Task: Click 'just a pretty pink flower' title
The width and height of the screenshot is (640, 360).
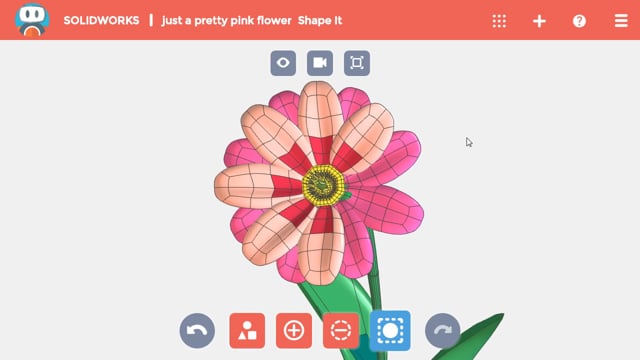Action: pos(227,20)
